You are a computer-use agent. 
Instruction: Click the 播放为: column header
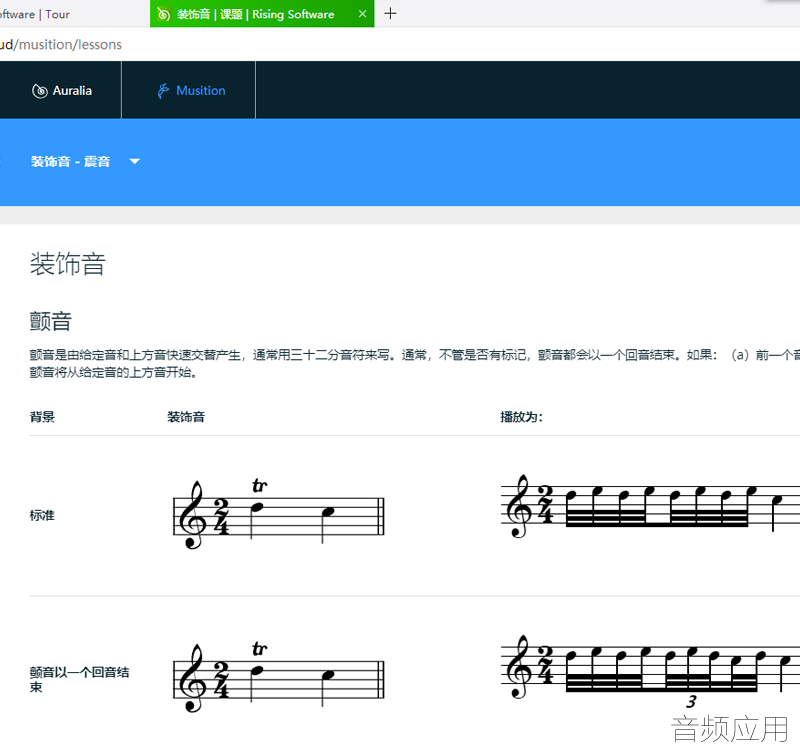(521, 417)
